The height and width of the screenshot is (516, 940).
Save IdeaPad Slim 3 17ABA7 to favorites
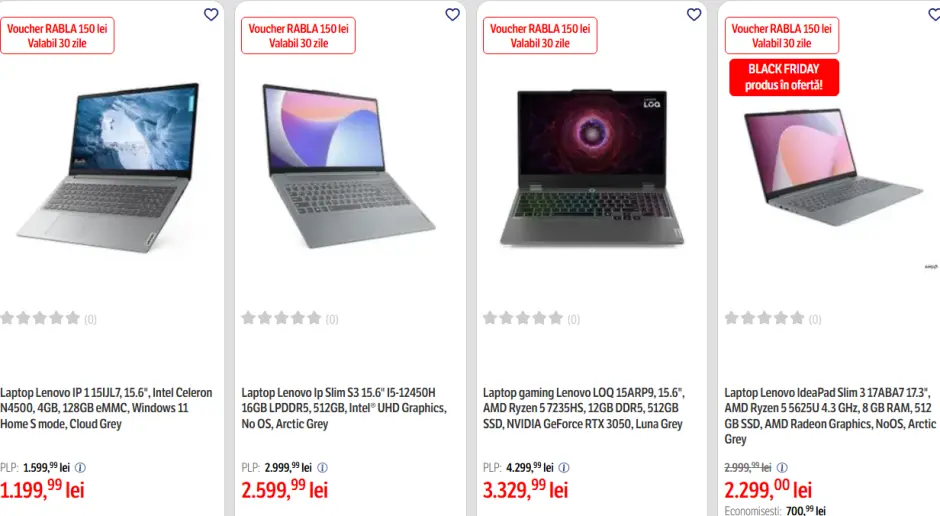(934, 14)
